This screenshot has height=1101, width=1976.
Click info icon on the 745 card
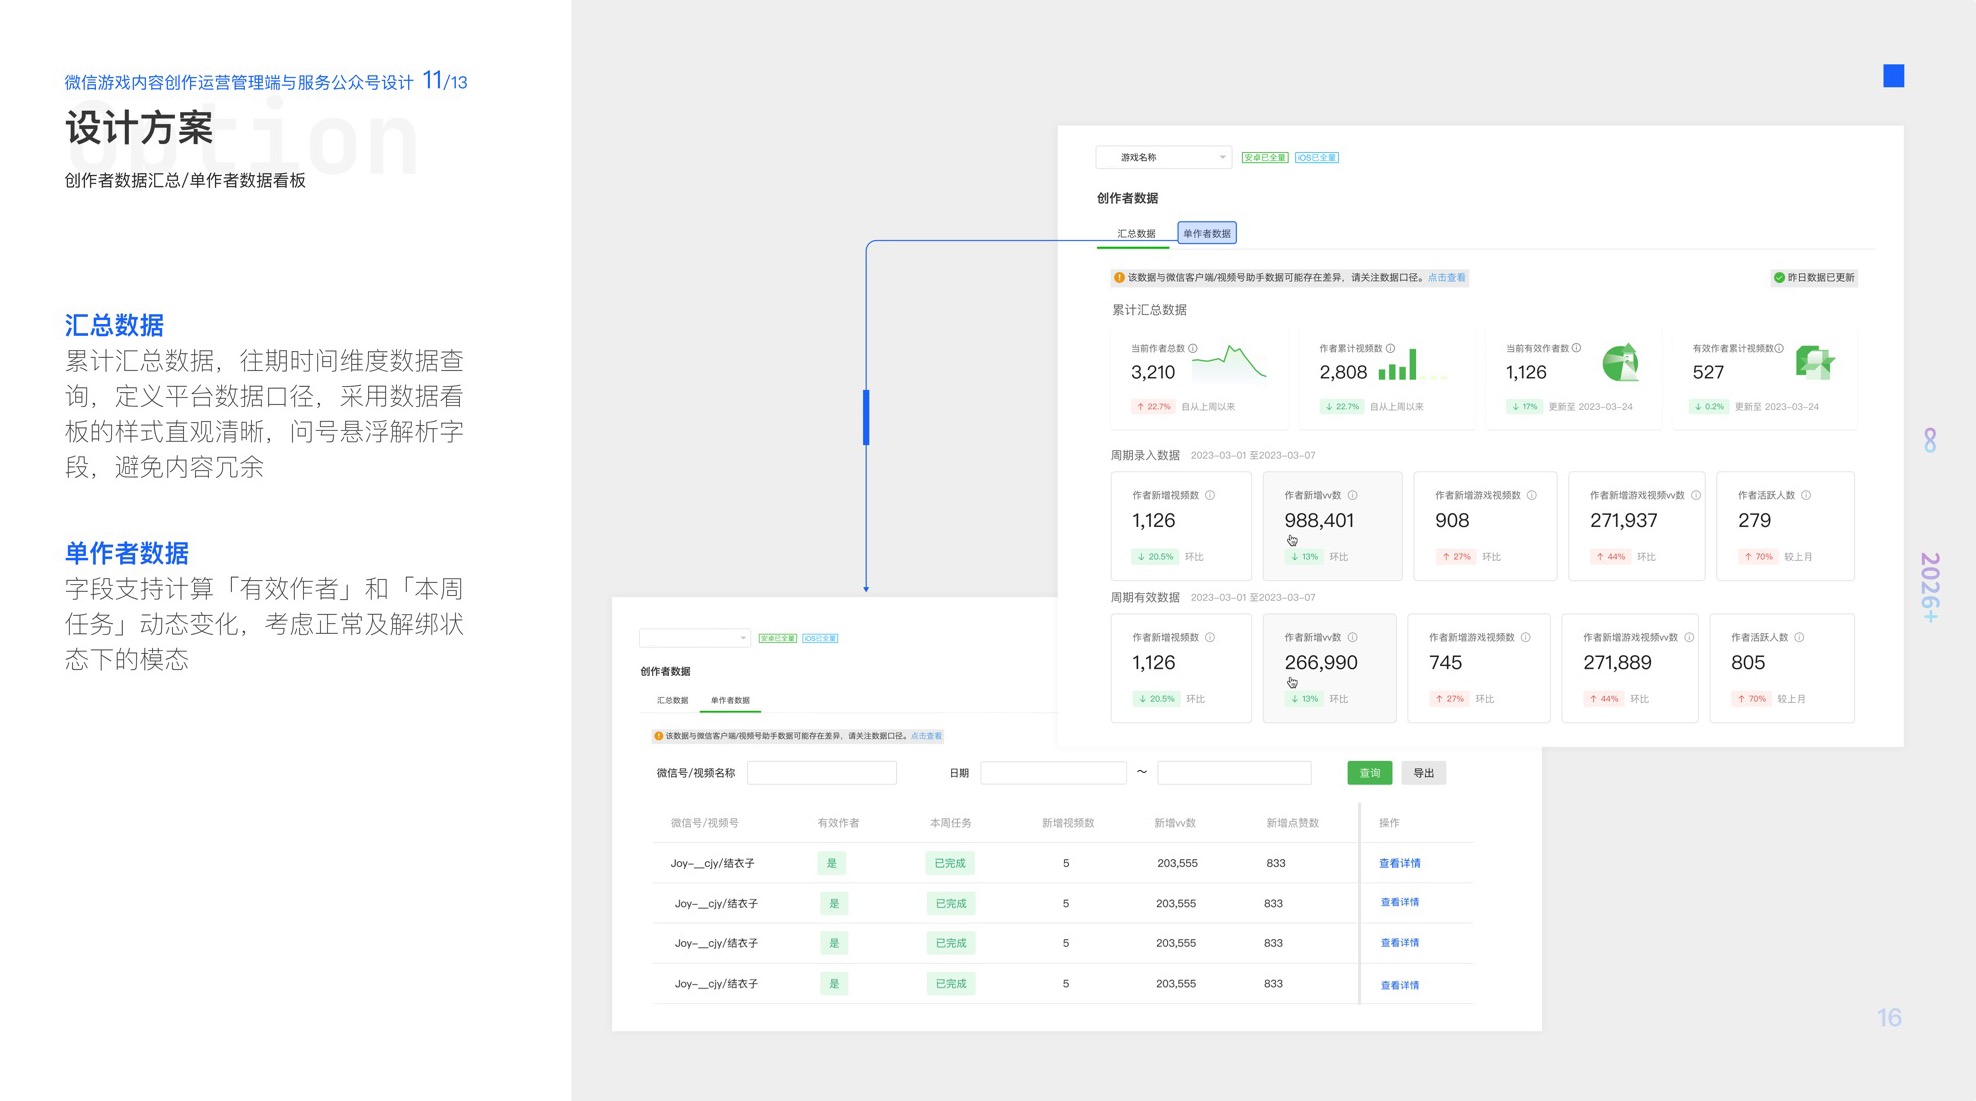point(1525,637)
